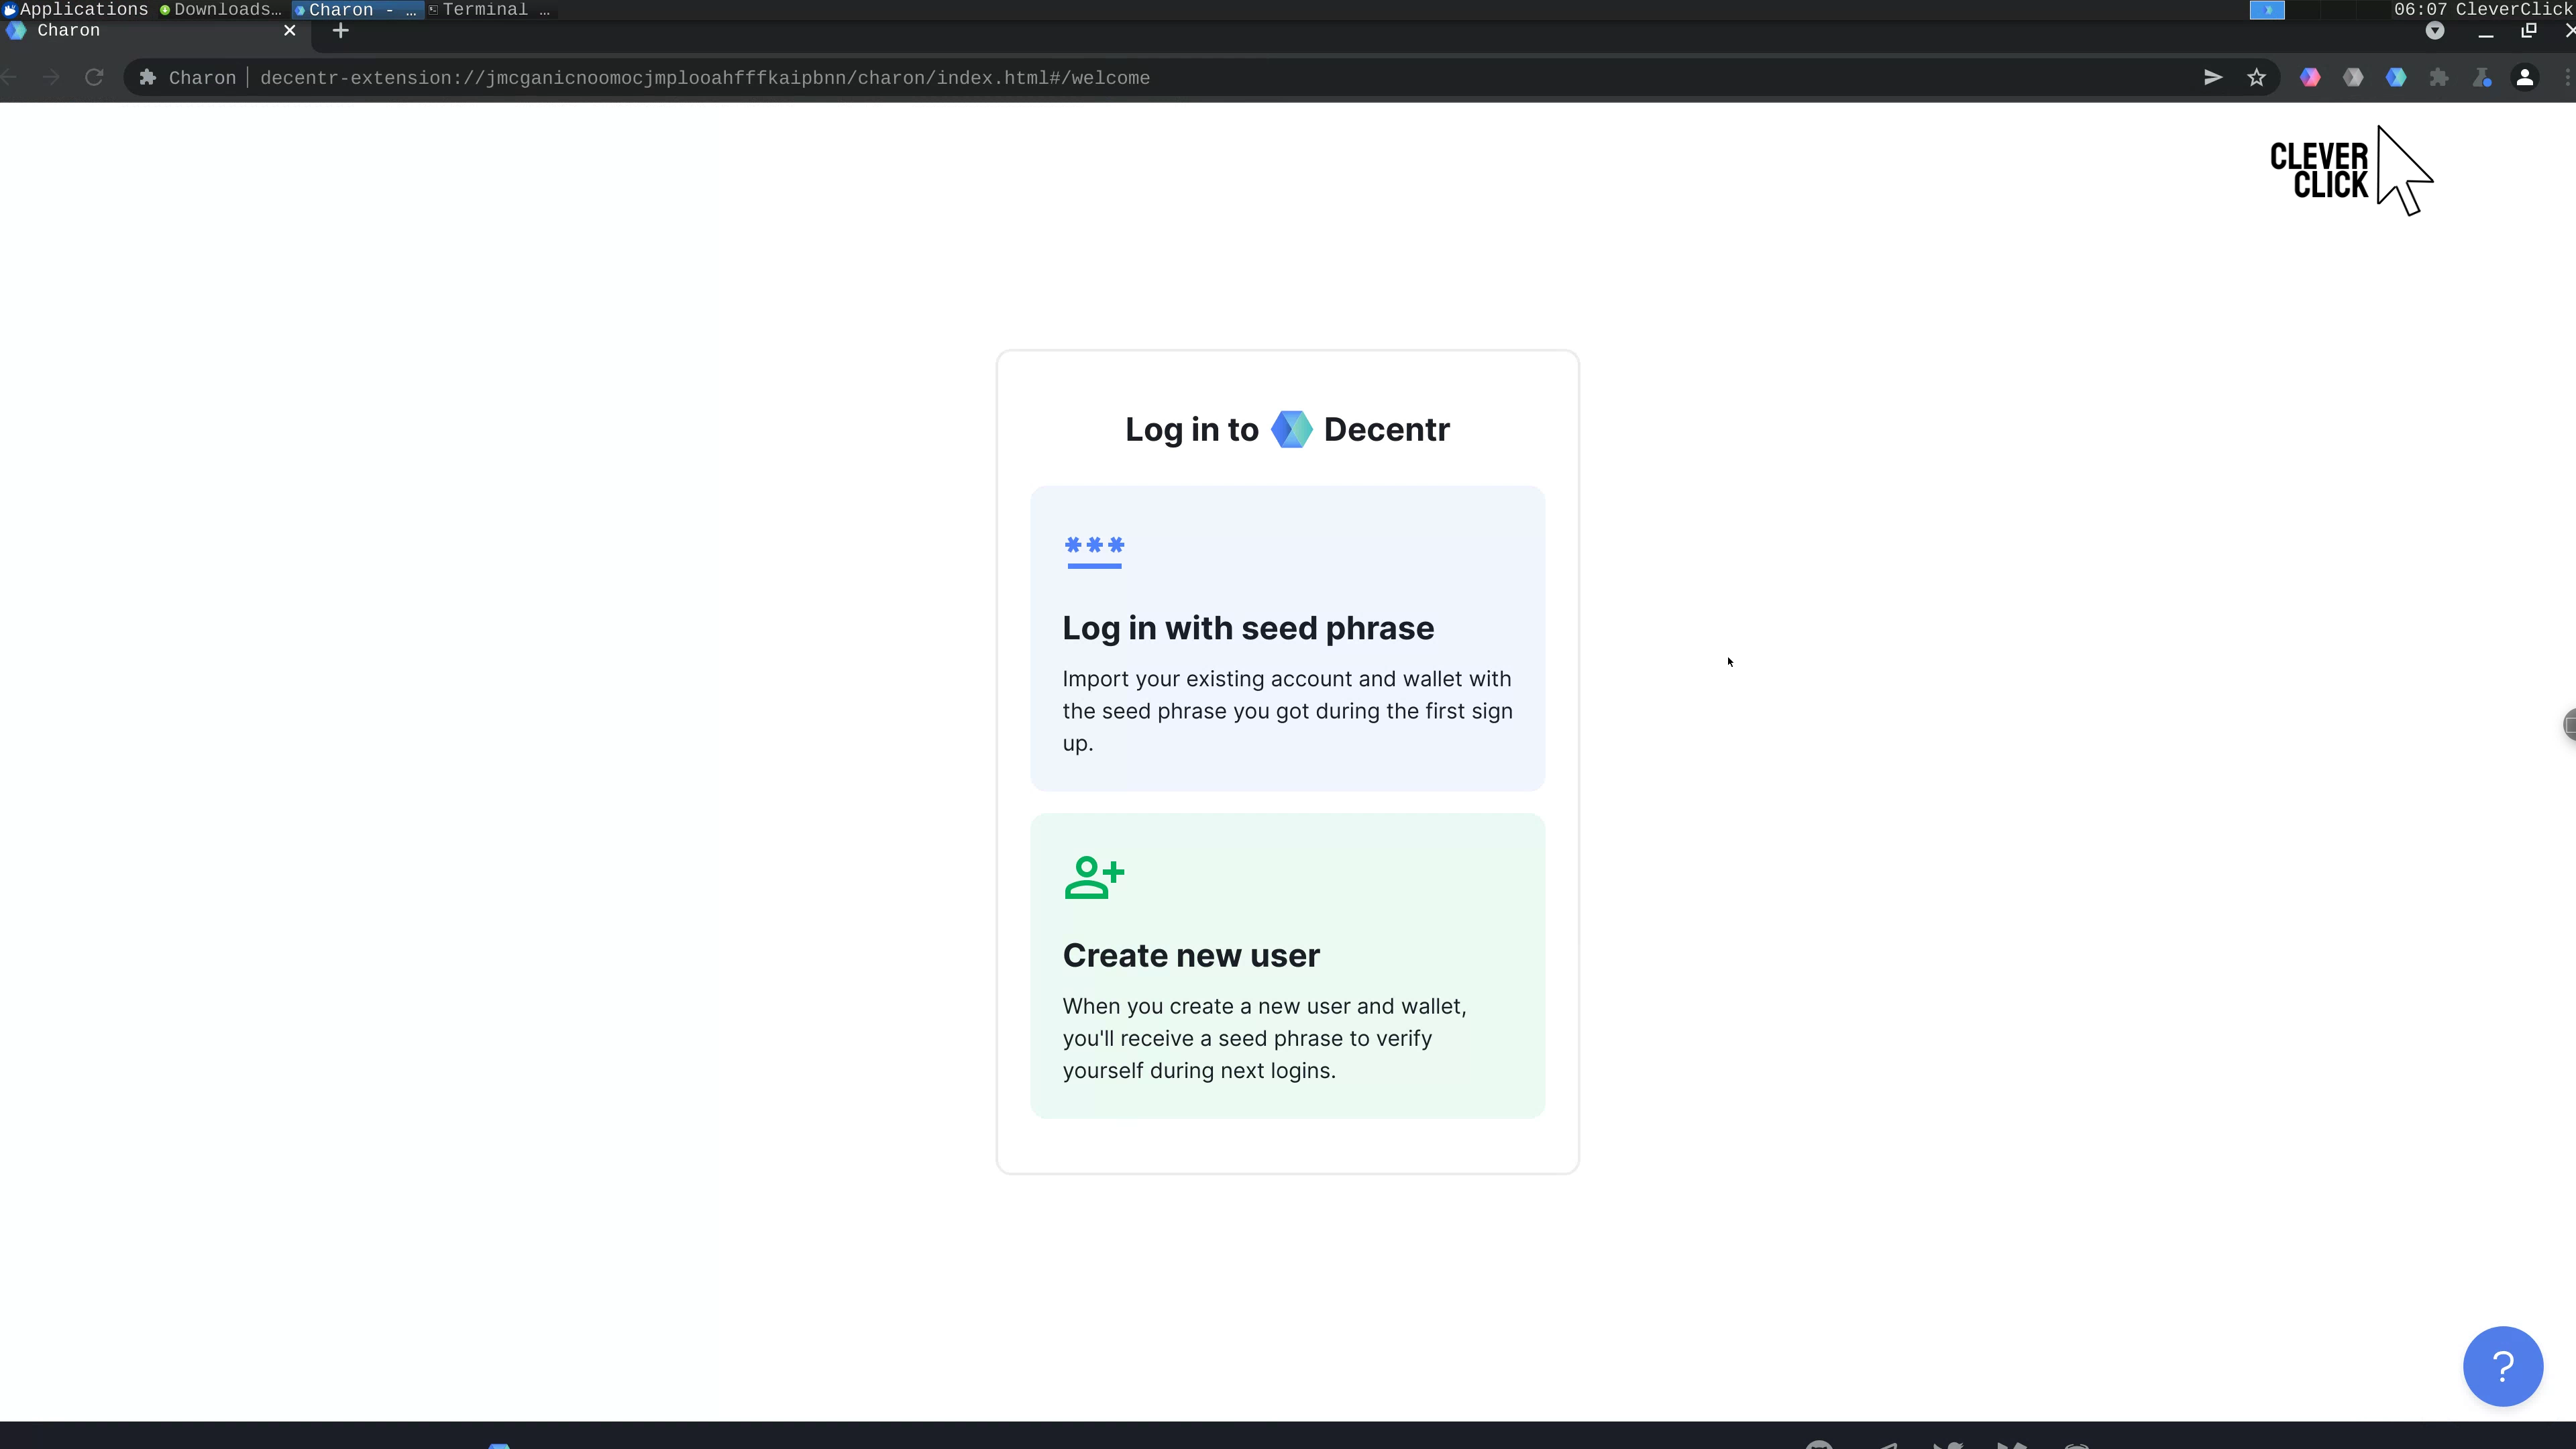
Task: Bookmark this page with the star
Action: 2256,77
